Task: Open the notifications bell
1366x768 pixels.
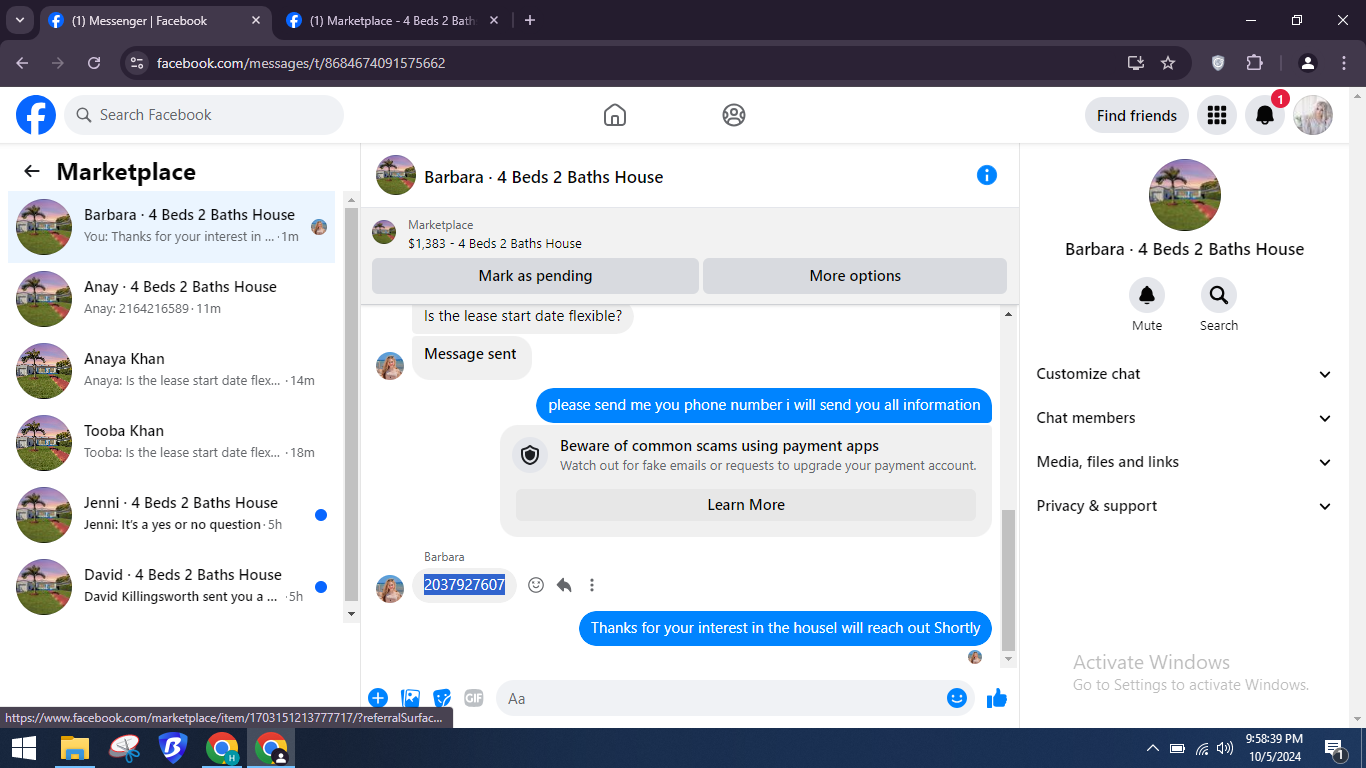Action: tap(1265, 115)
